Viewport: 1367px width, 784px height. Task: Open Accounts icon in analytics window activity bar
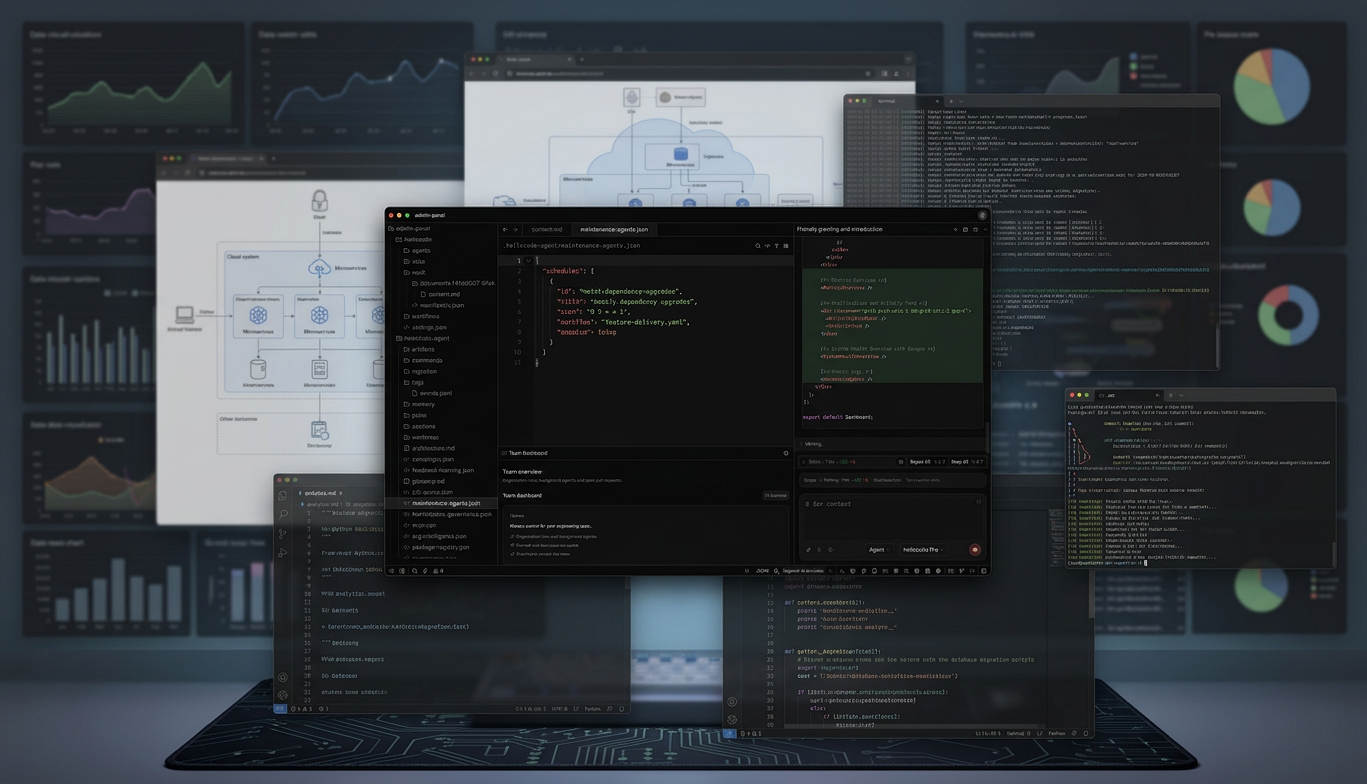pos(283,677)
